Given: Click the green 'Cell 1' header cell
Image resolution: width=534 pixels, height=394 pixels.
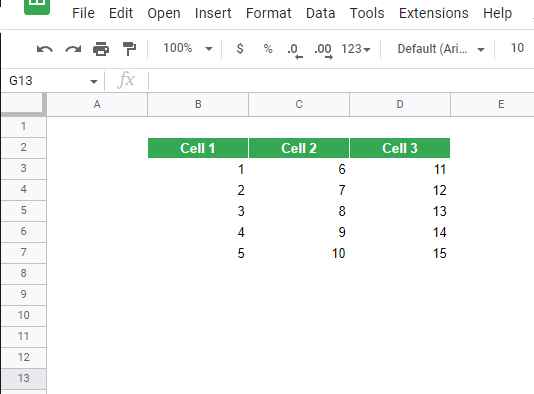Looking at the screenshot, I should [198, 148].
